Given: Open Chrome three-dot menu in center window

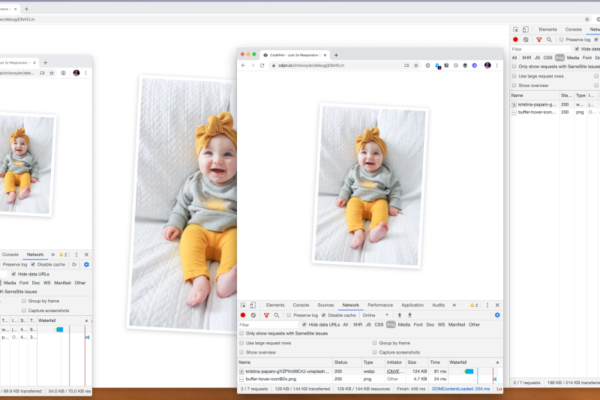Looking at the screenshot, I should (x=497, y=65).
